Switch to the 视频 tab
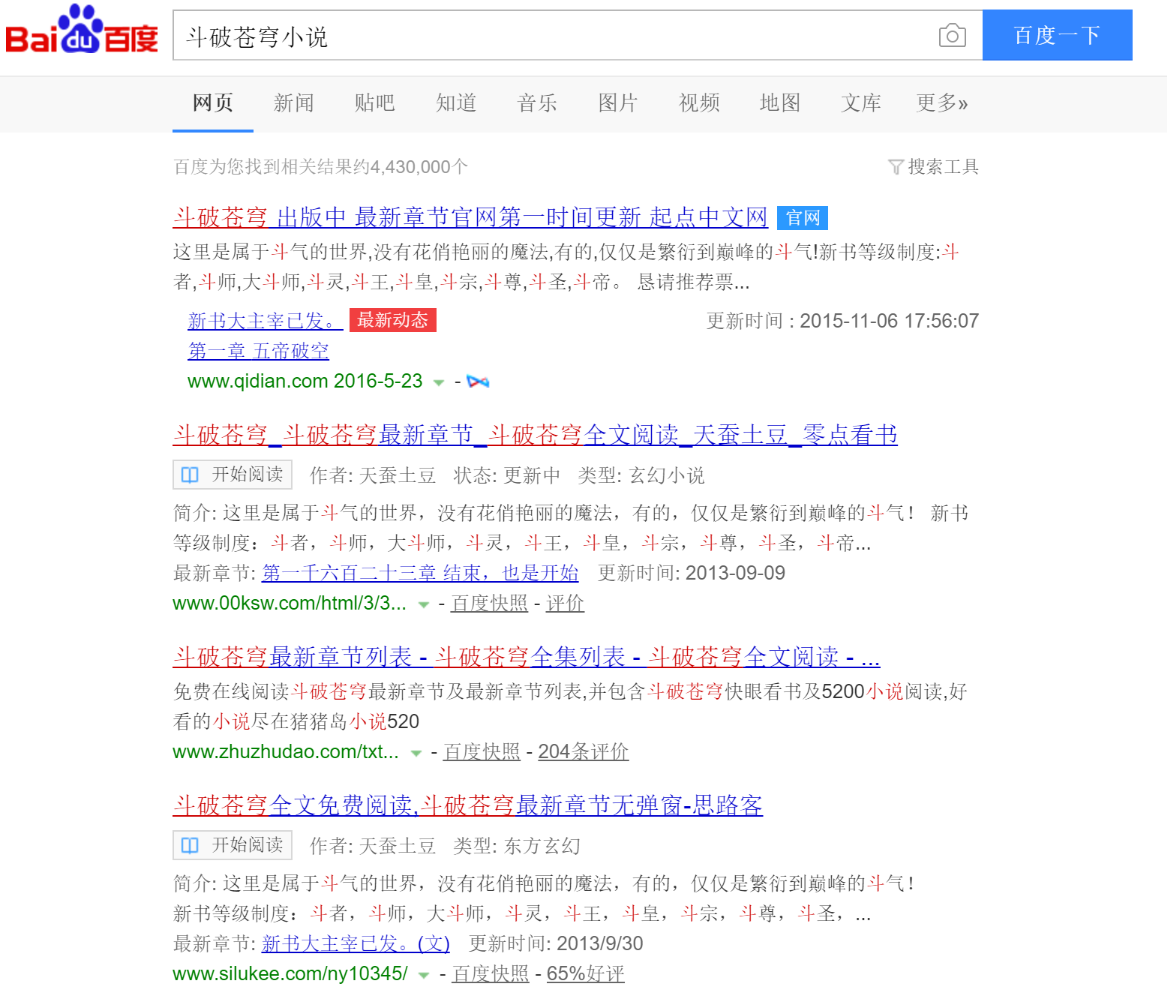This screenshot has width=1167, height=997. pyautogui.click(x=699, y=103)
